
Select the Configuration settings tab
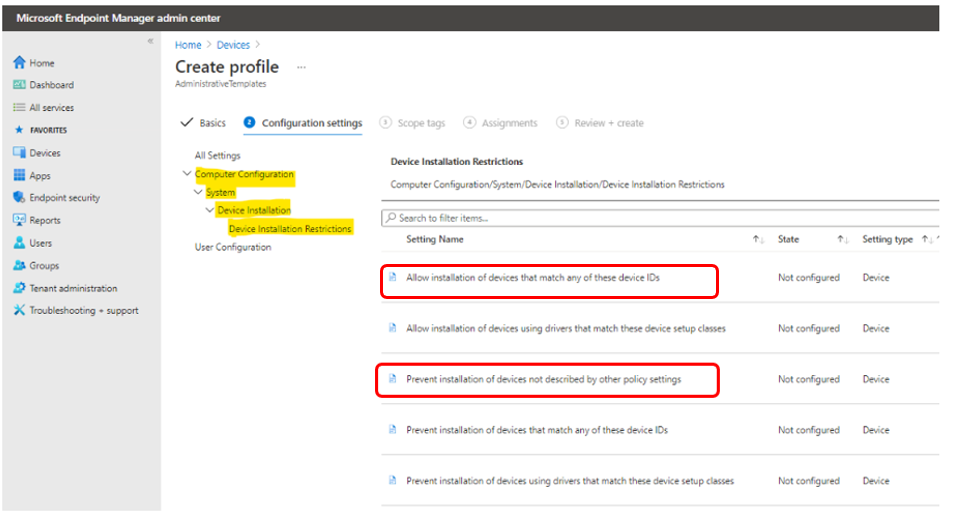303,123
